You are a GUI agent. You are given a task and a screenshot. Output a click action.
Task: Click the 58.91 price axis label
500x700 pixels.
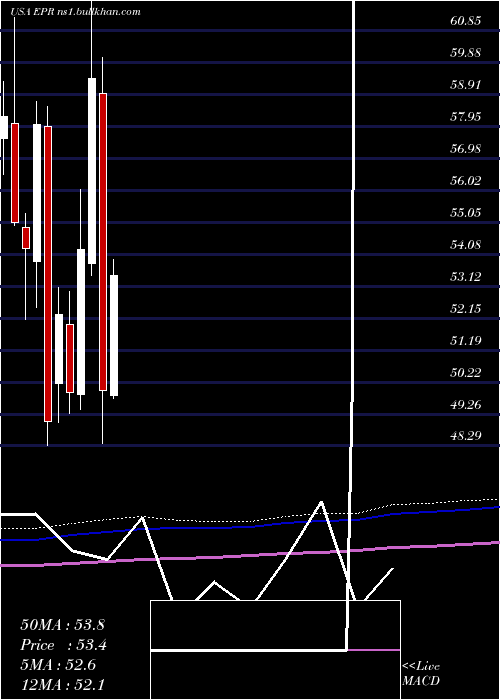click(x=466, y=85)
